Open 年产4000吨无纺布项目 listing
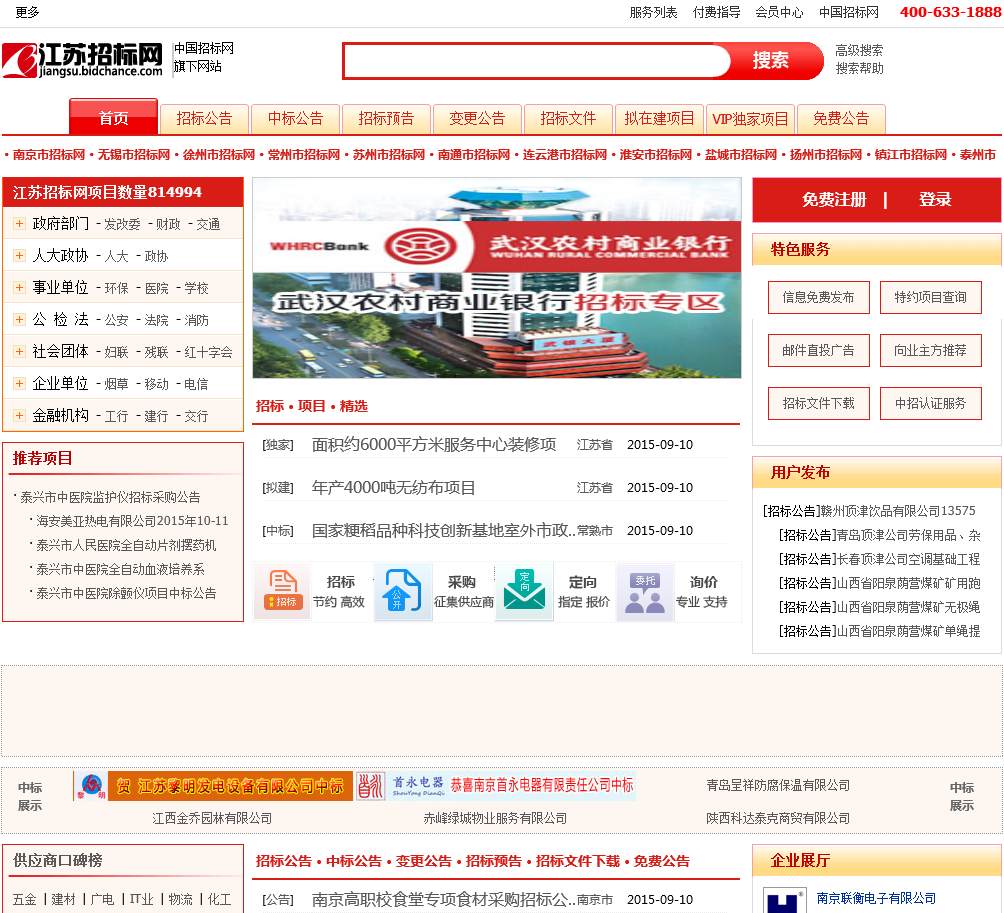The height and width of the screenshot is (913, 1004). point(393,488)
